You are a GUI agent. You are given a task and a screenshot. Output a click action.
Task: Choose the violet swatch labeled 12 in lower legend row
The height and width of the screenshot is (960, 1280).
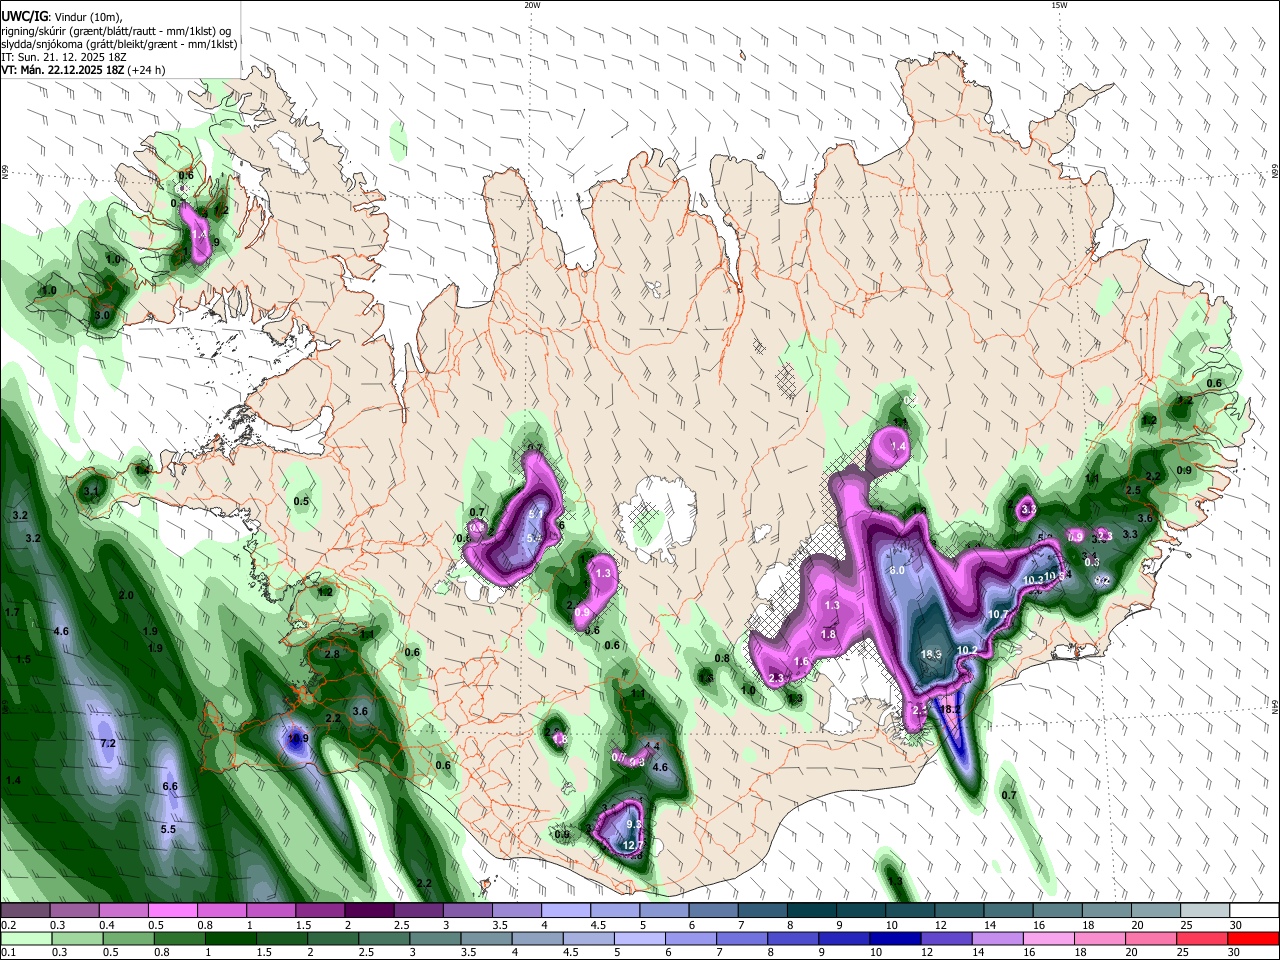coord(947,938)
